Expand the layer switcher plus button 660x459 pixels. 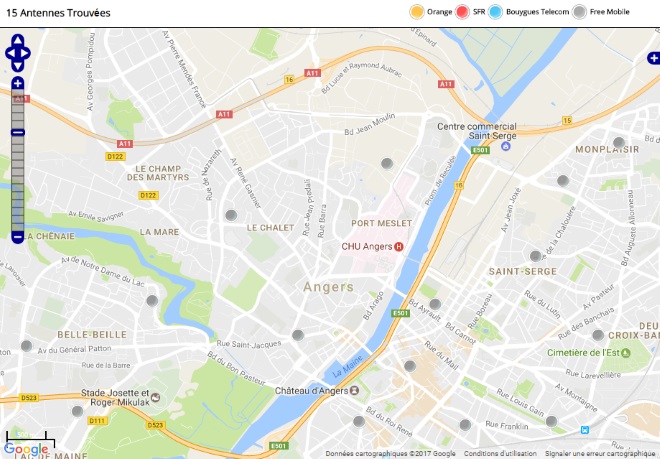click(x=654, y=58)
